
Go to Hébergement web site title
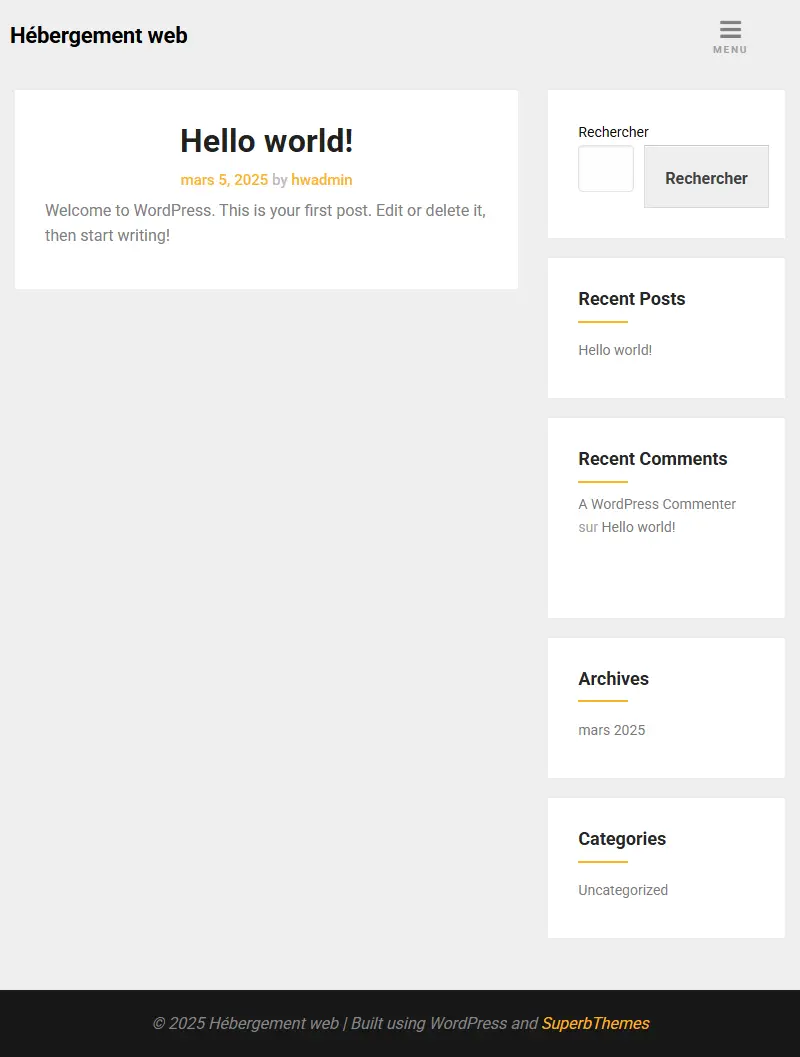pos(98,35)
